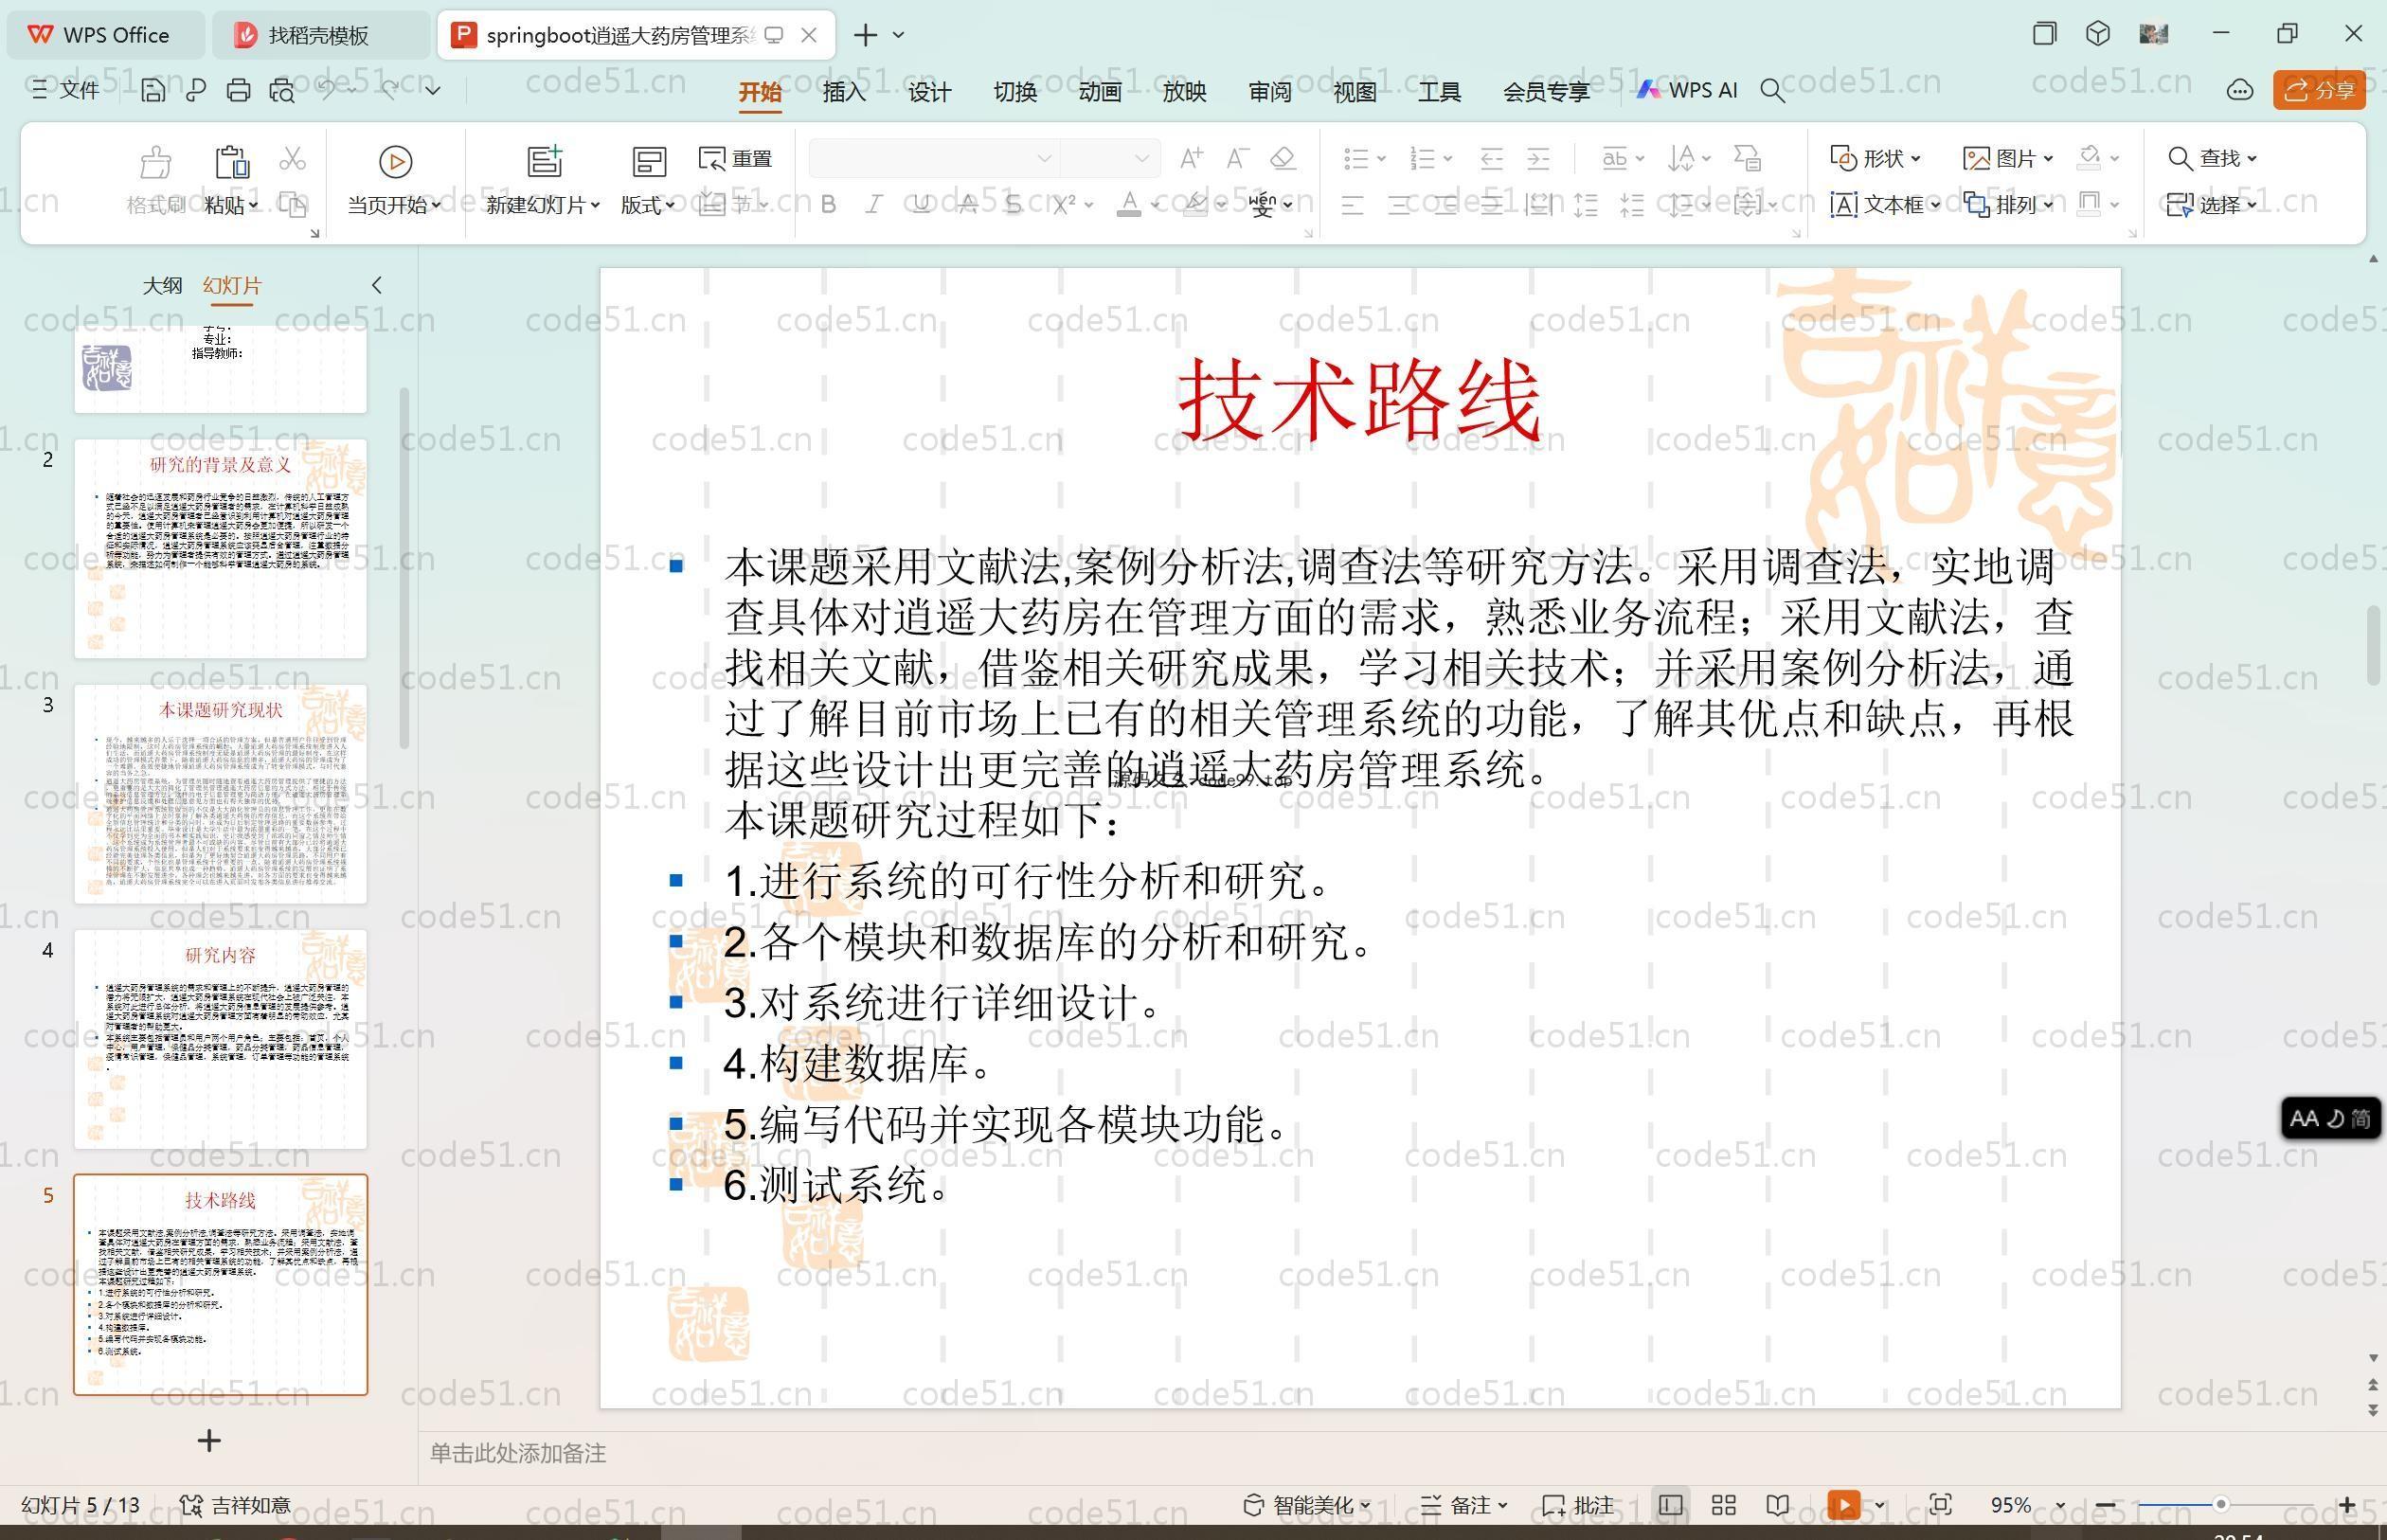This screenshot has height=1540, width=2387.
Task: Open the Design (设计) ribbon tab
Action: pyautogui.click(x=929, y=92)
